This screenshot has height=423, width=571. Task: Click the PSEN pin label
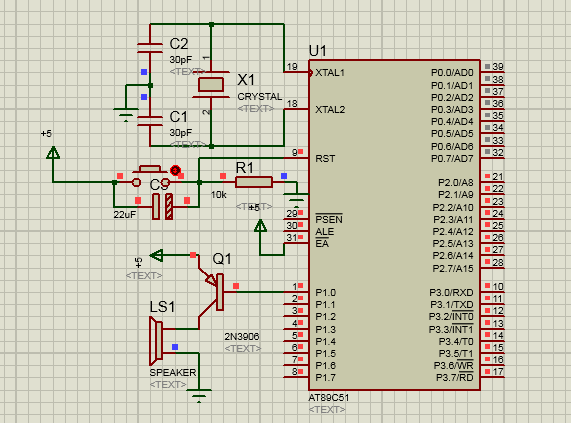coord(329,219)
